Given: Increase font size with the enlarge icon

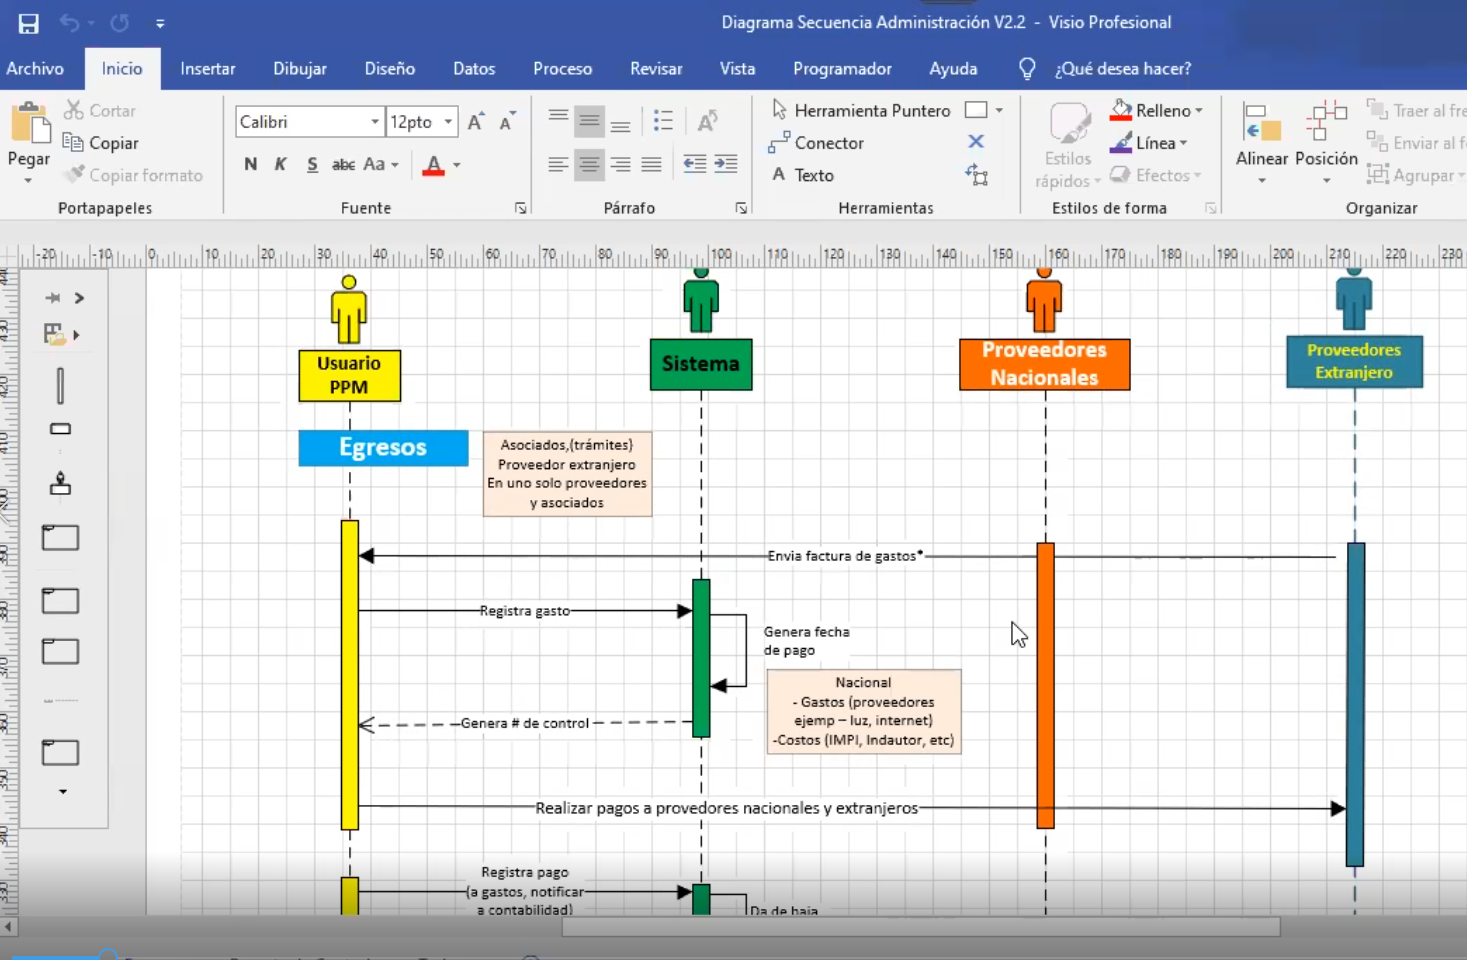Looking at the screenshot, I should click(476, 122).
